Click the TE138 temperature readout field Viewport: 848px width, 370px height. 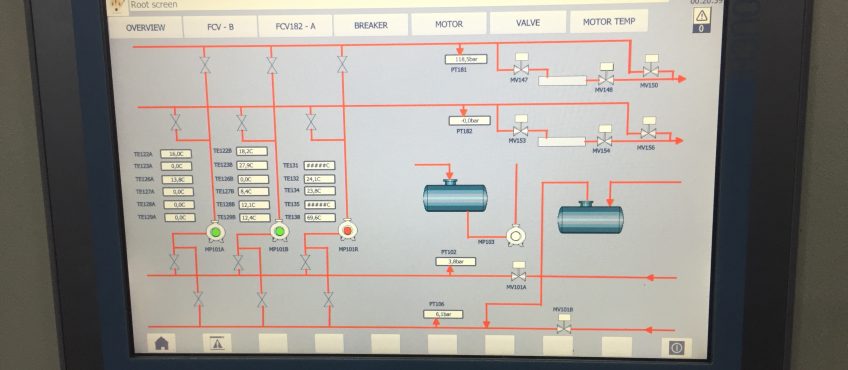320,217
